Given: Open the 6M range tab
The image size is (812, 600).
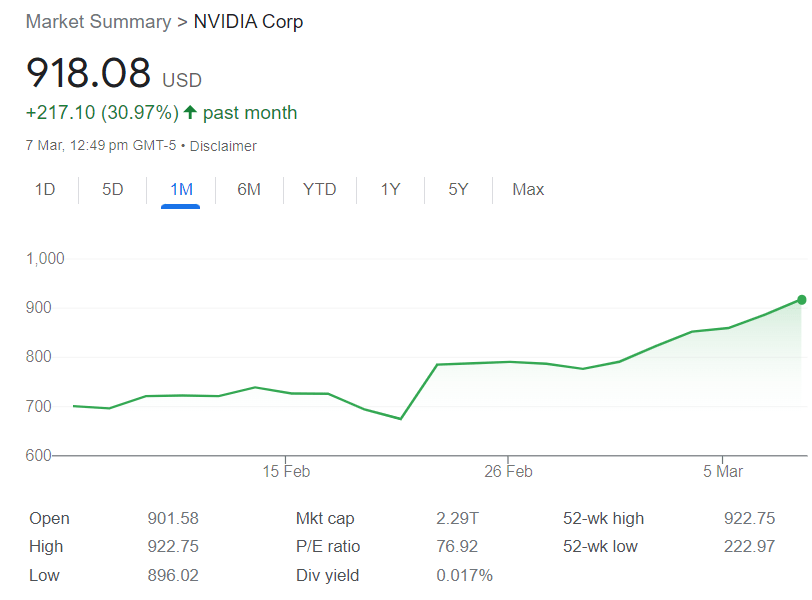Looking at the screenshot, I should click(249, 189).
